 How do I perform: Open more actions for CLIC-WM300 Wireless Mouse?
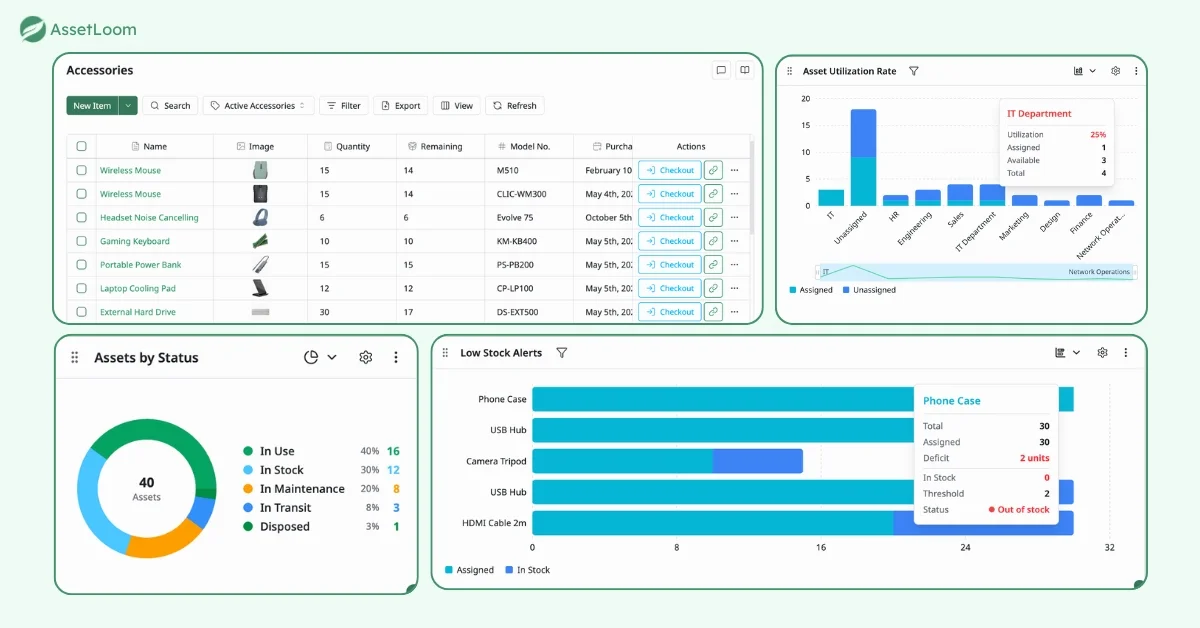735,194
